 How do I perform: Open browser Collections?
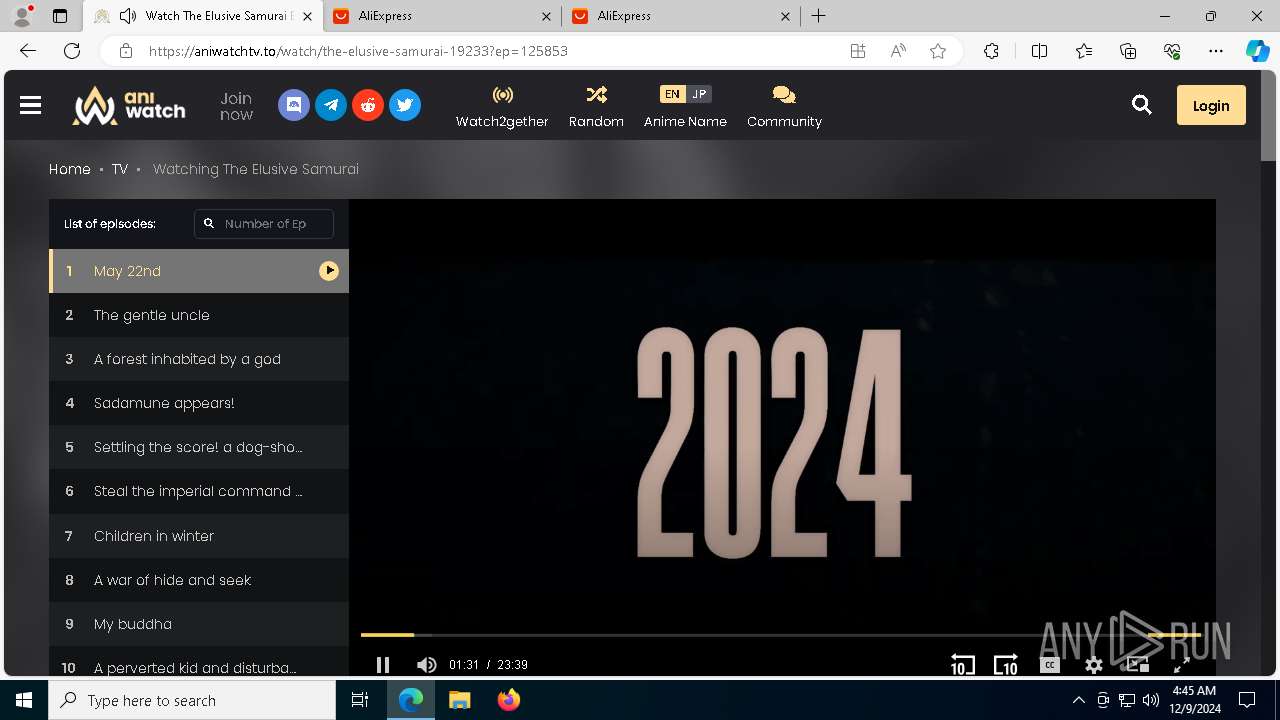click(1128, 51)
